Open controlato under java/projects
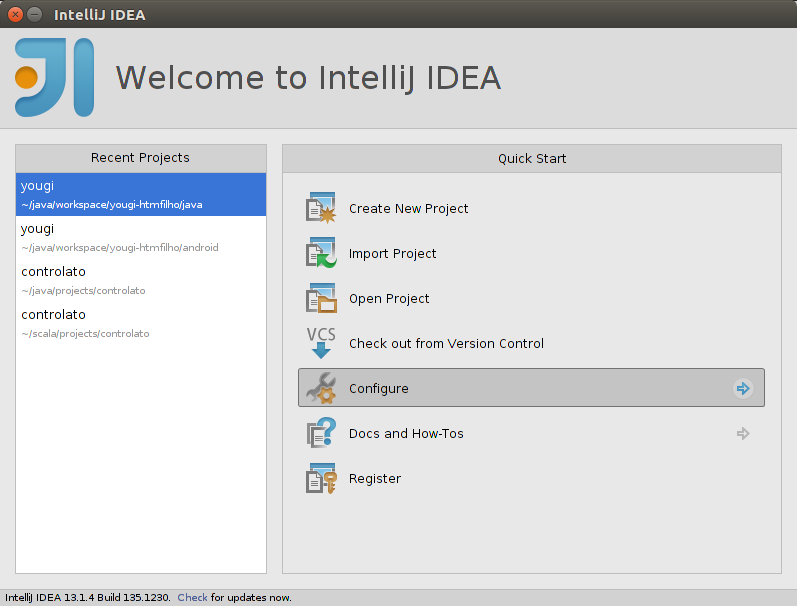 (141, 280)
